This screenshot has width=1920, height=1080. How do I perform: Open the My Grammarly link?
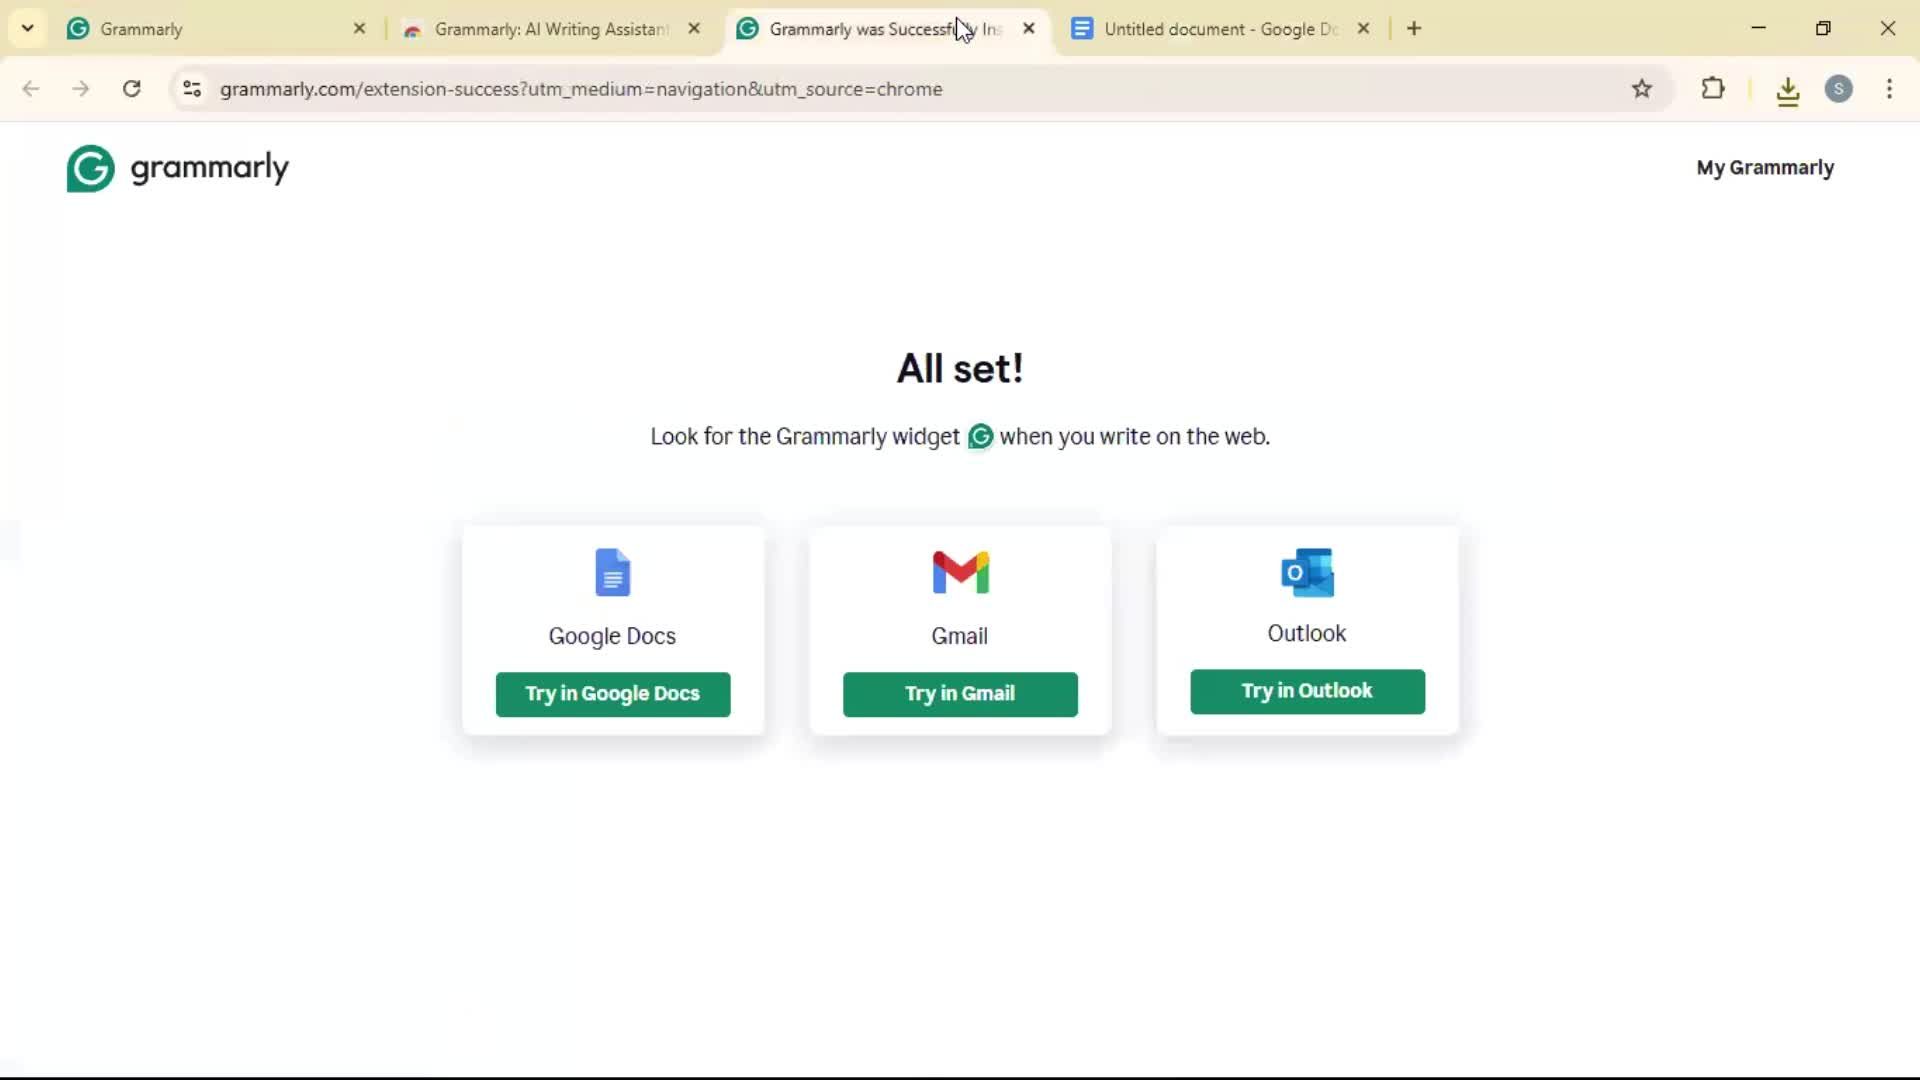[x=1765, y=168]
